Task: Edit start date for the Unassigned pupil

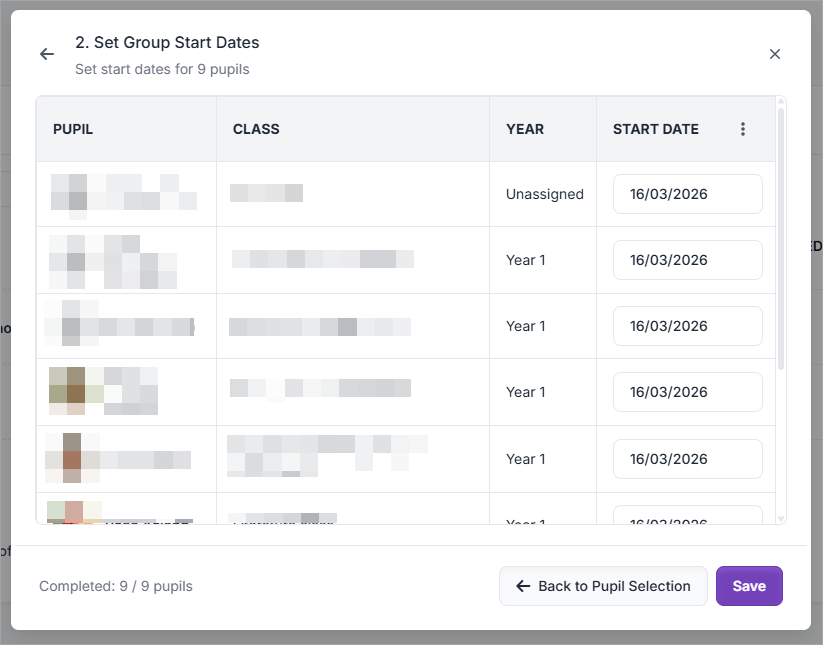Action: click(687, 194)
